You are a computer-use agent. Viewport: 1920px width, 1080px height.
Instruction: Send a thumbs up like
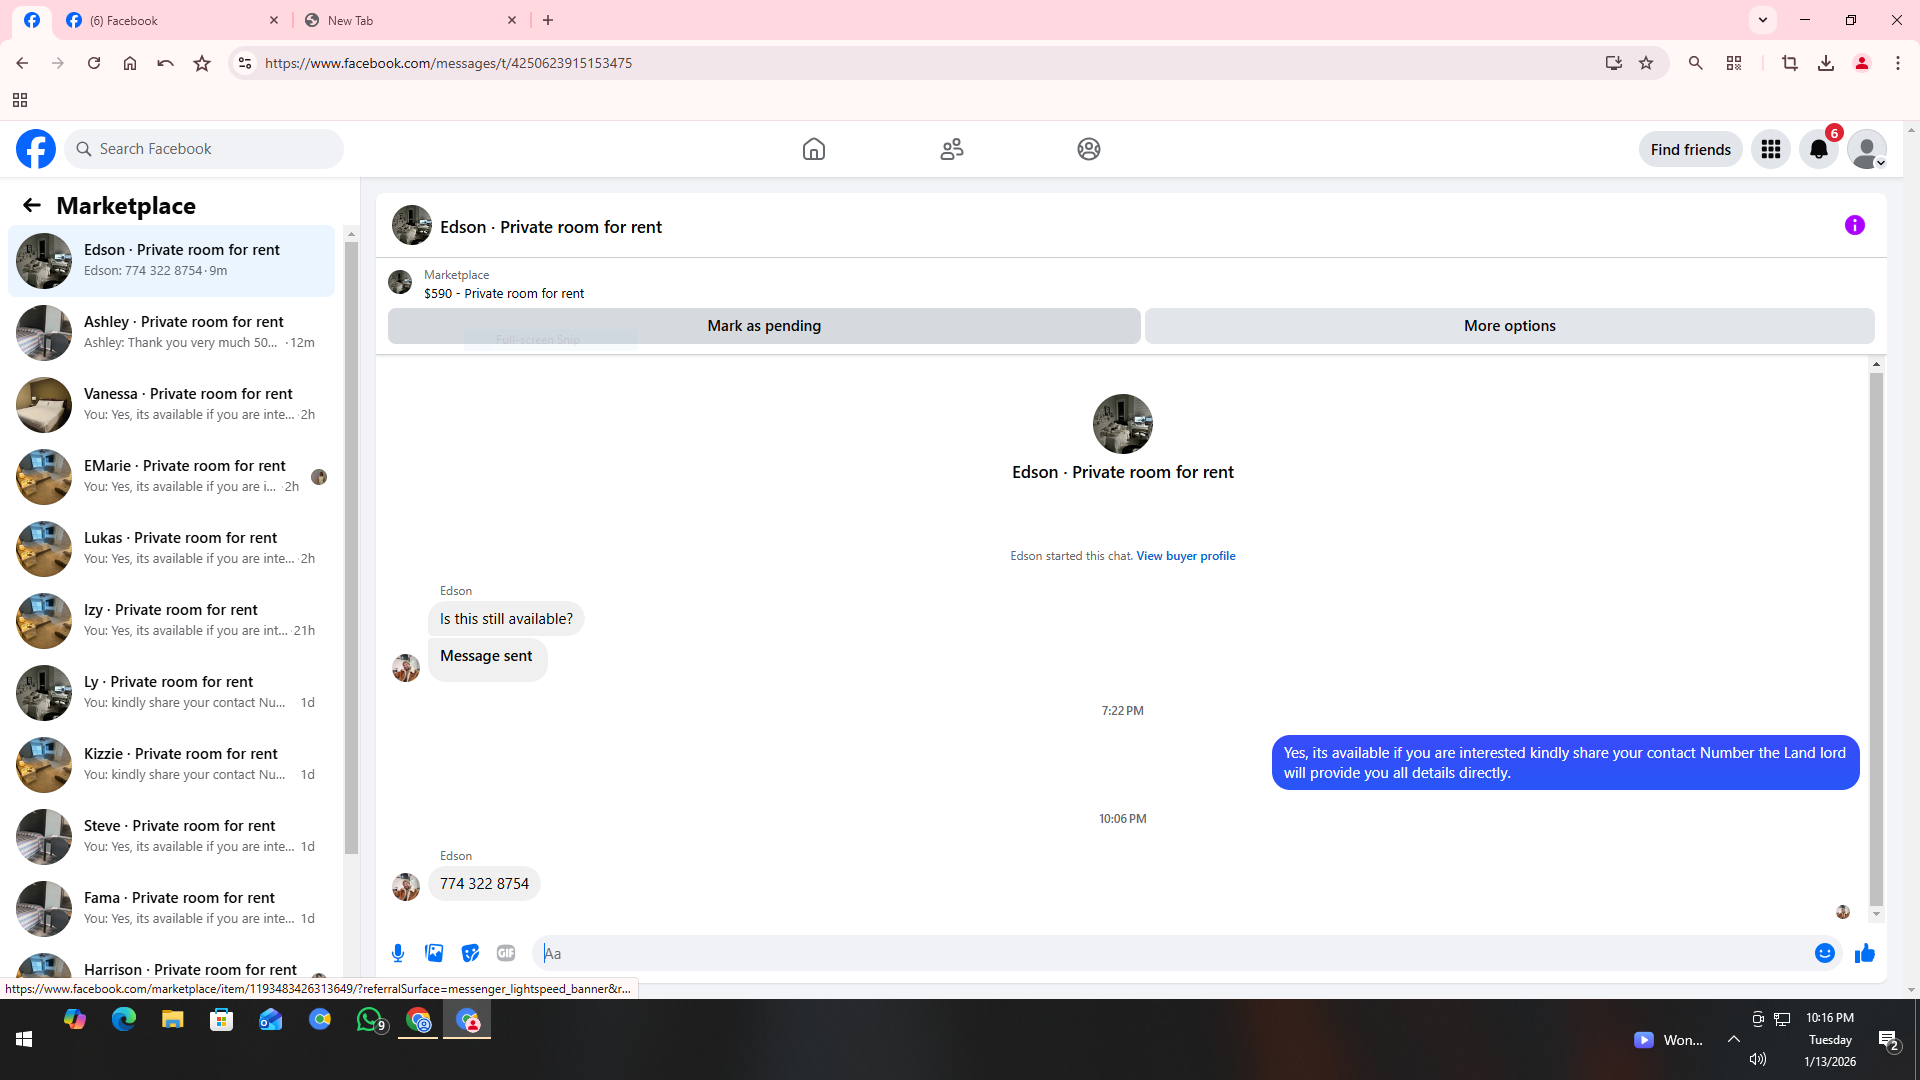click(x=1864, y=953)
